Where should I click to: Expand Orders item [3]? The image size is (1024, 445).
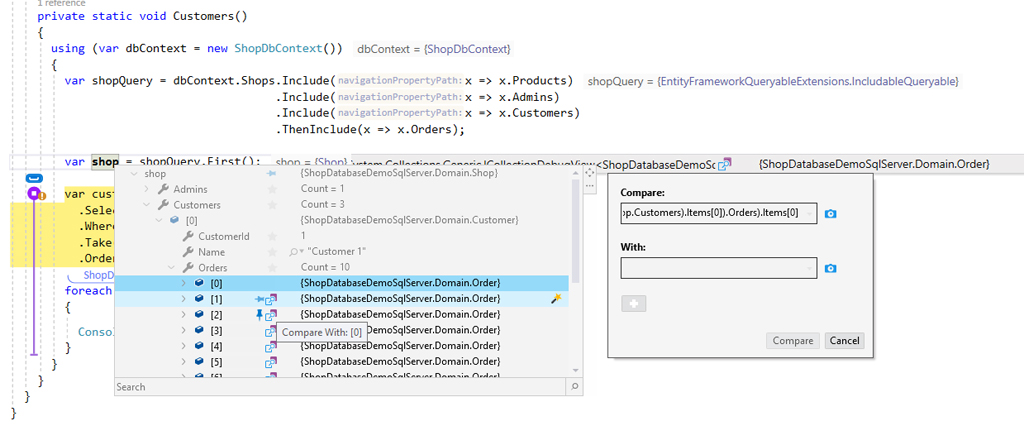[x=184, y=331]
